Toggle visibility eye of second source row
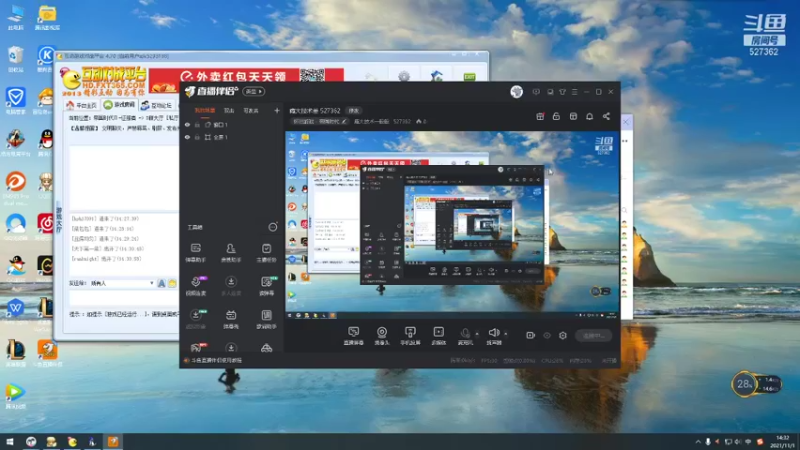This screenshot has width=800, height=450. tap(187, 137)
